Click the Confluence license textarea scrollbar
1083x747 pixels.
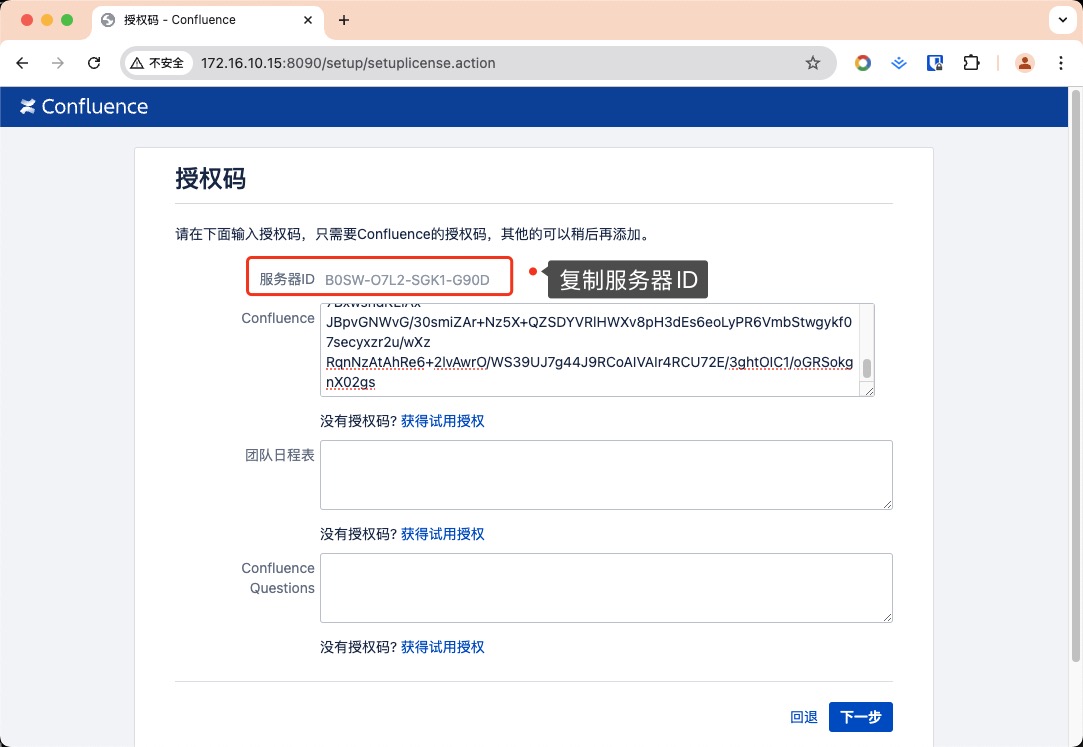coord(867,367)
